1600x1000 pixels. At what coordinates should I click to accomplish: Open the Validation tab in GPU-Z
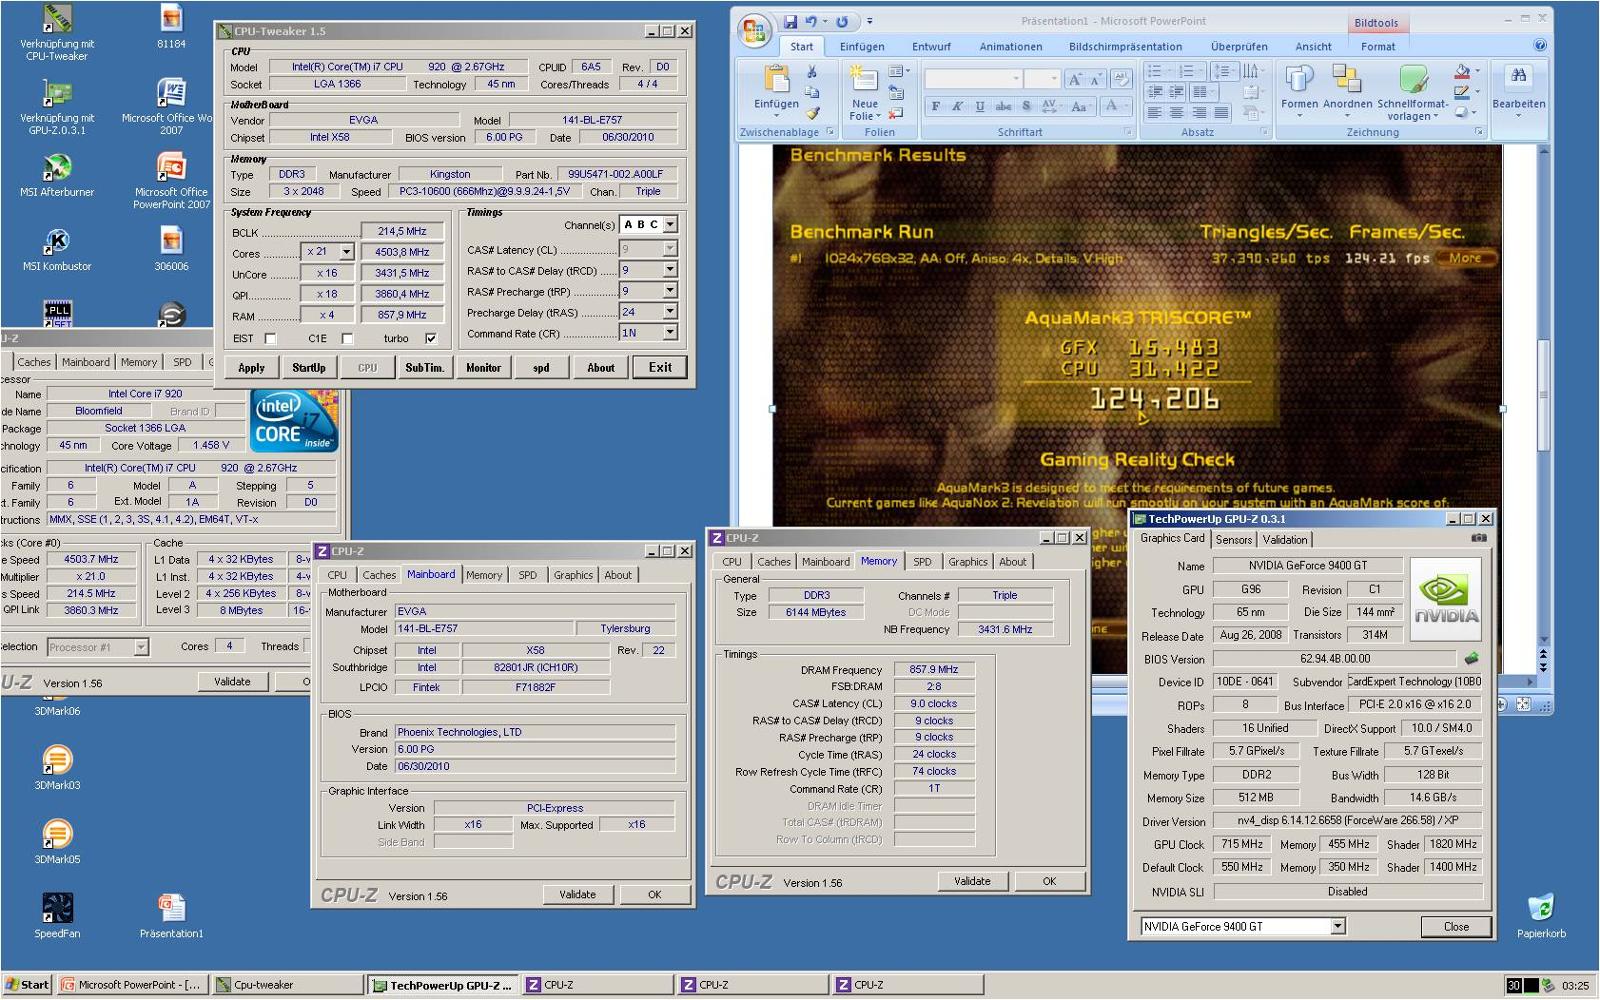(x=1284, y=539)
